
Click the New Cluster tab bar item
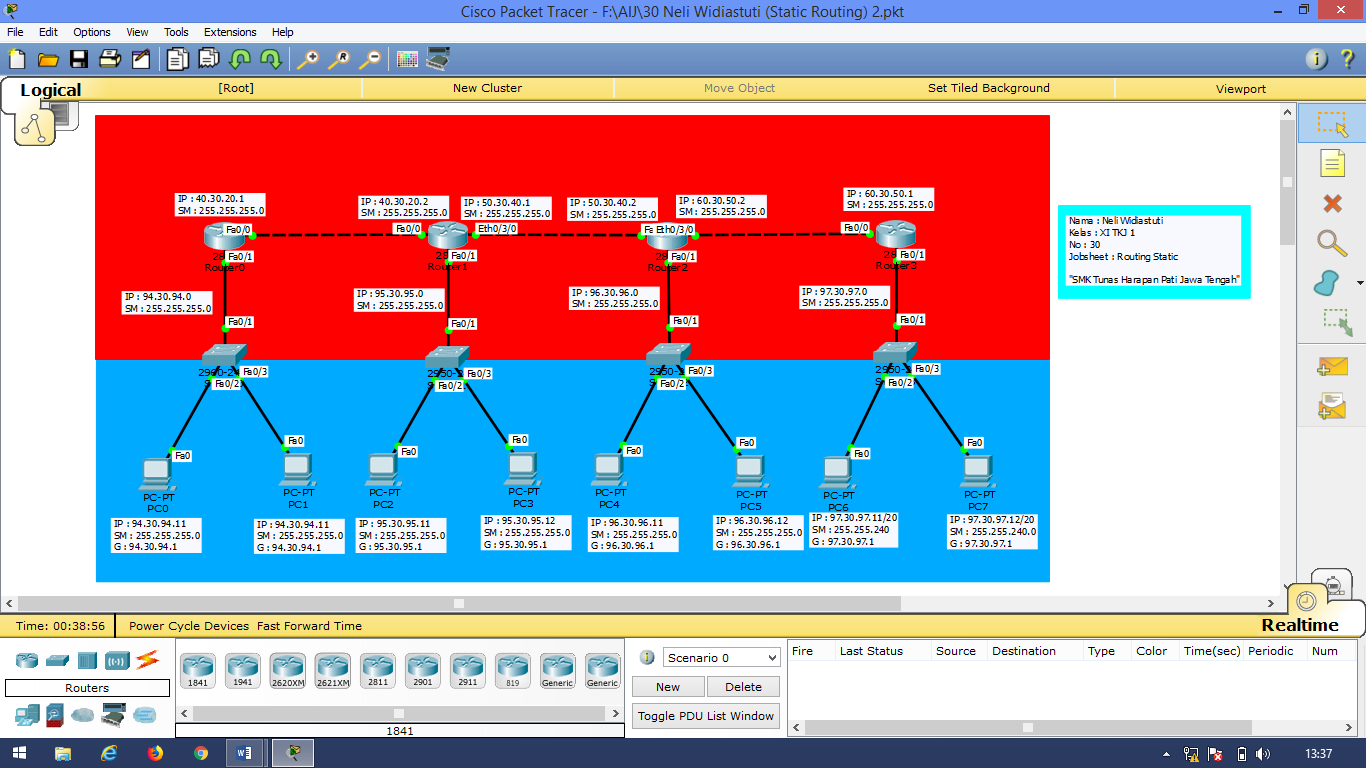coord(487,88)
